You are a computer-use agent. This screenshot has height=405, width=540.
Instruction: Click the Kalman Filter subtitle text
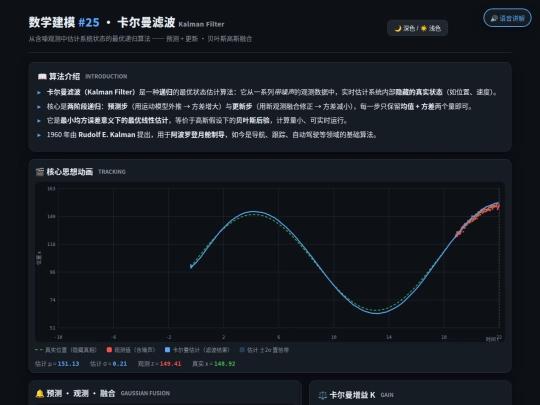pyautogui.click(x=201, y=24)
